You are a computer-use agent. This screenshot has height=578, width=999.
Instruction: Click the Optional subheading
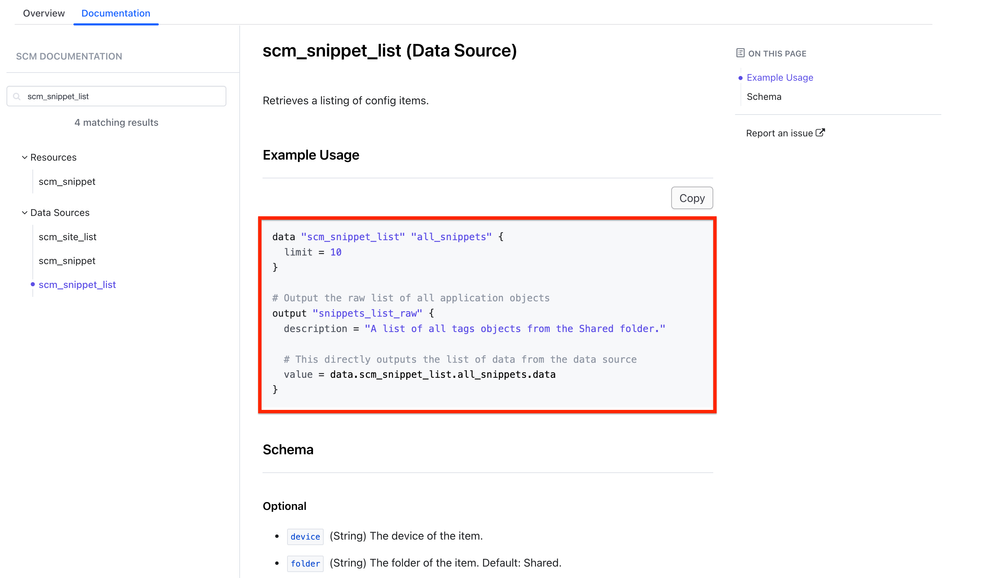(284, 506)
